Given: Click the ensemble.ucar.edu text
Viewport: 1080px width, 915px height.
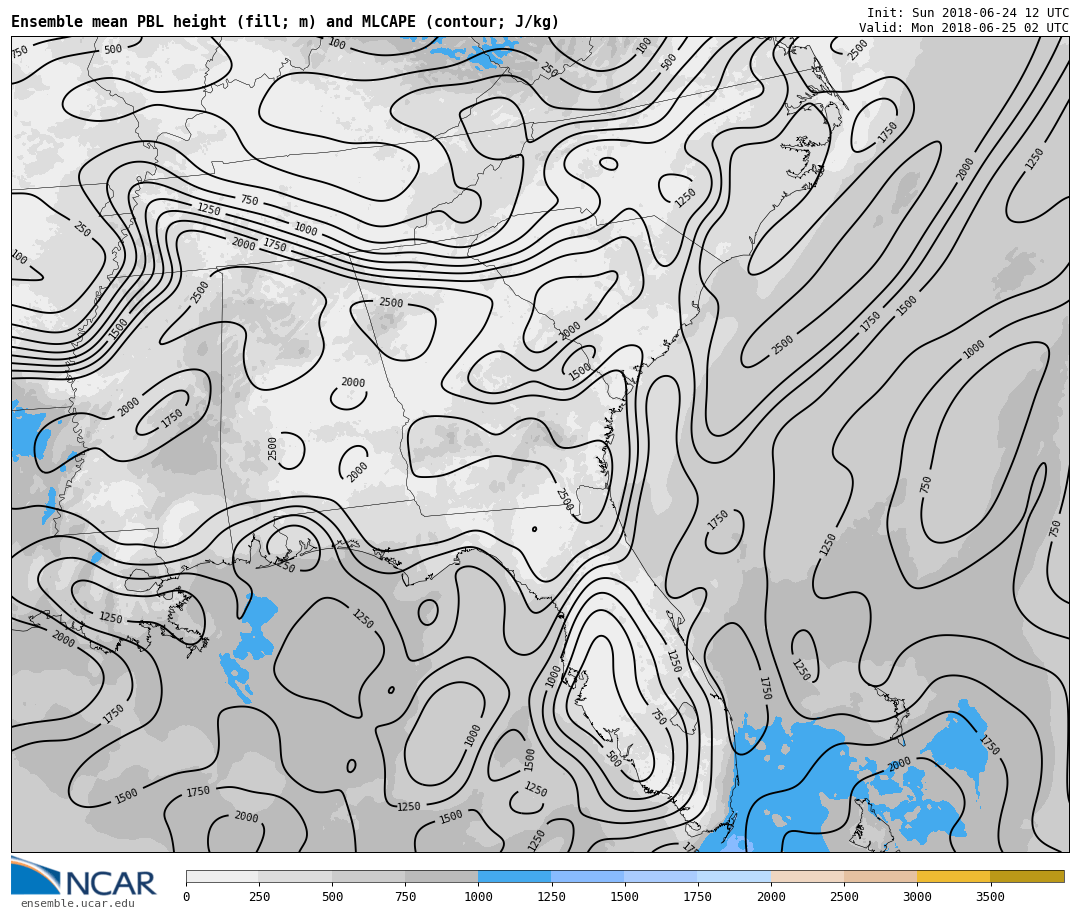Looking at the screenshot, I should (x=78, y=903).
